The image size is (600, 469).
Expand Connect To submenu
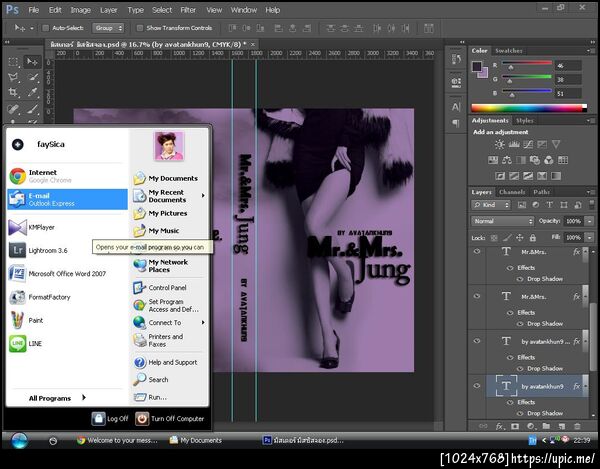203,322
